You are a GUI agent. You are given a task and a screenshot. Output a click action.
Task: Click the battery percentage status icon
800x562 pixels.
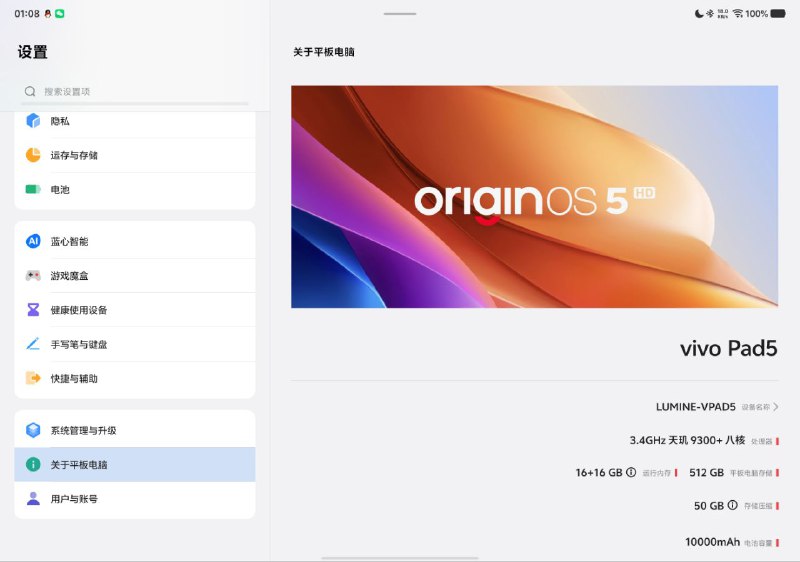756,14
